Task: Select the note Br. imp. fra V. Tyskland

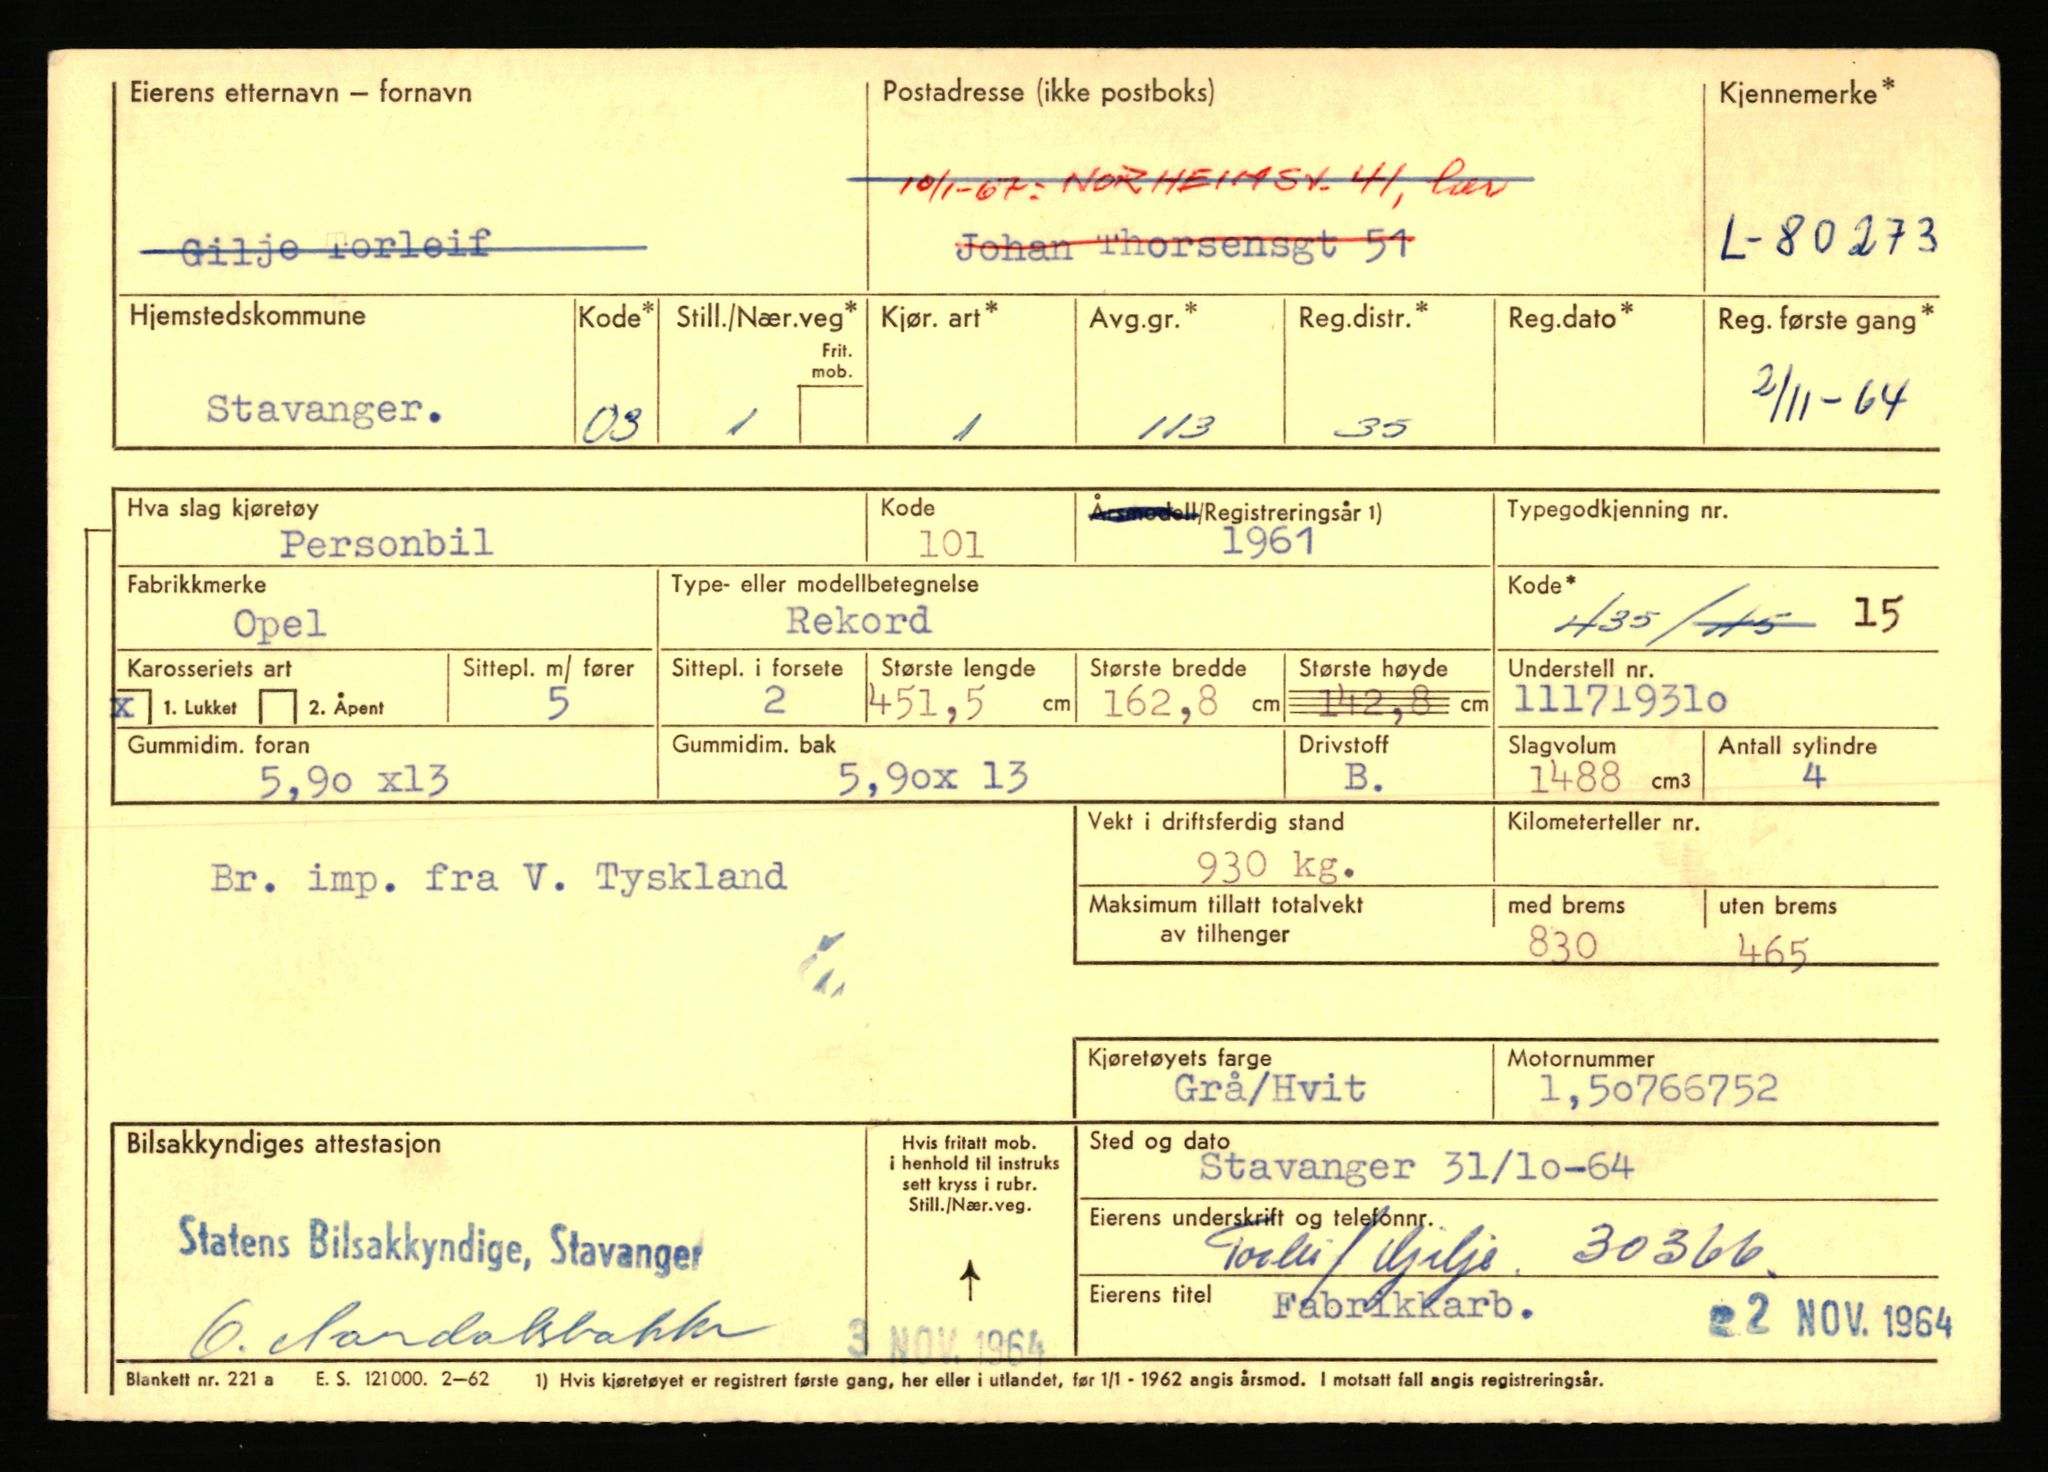Action: point(498,877)
